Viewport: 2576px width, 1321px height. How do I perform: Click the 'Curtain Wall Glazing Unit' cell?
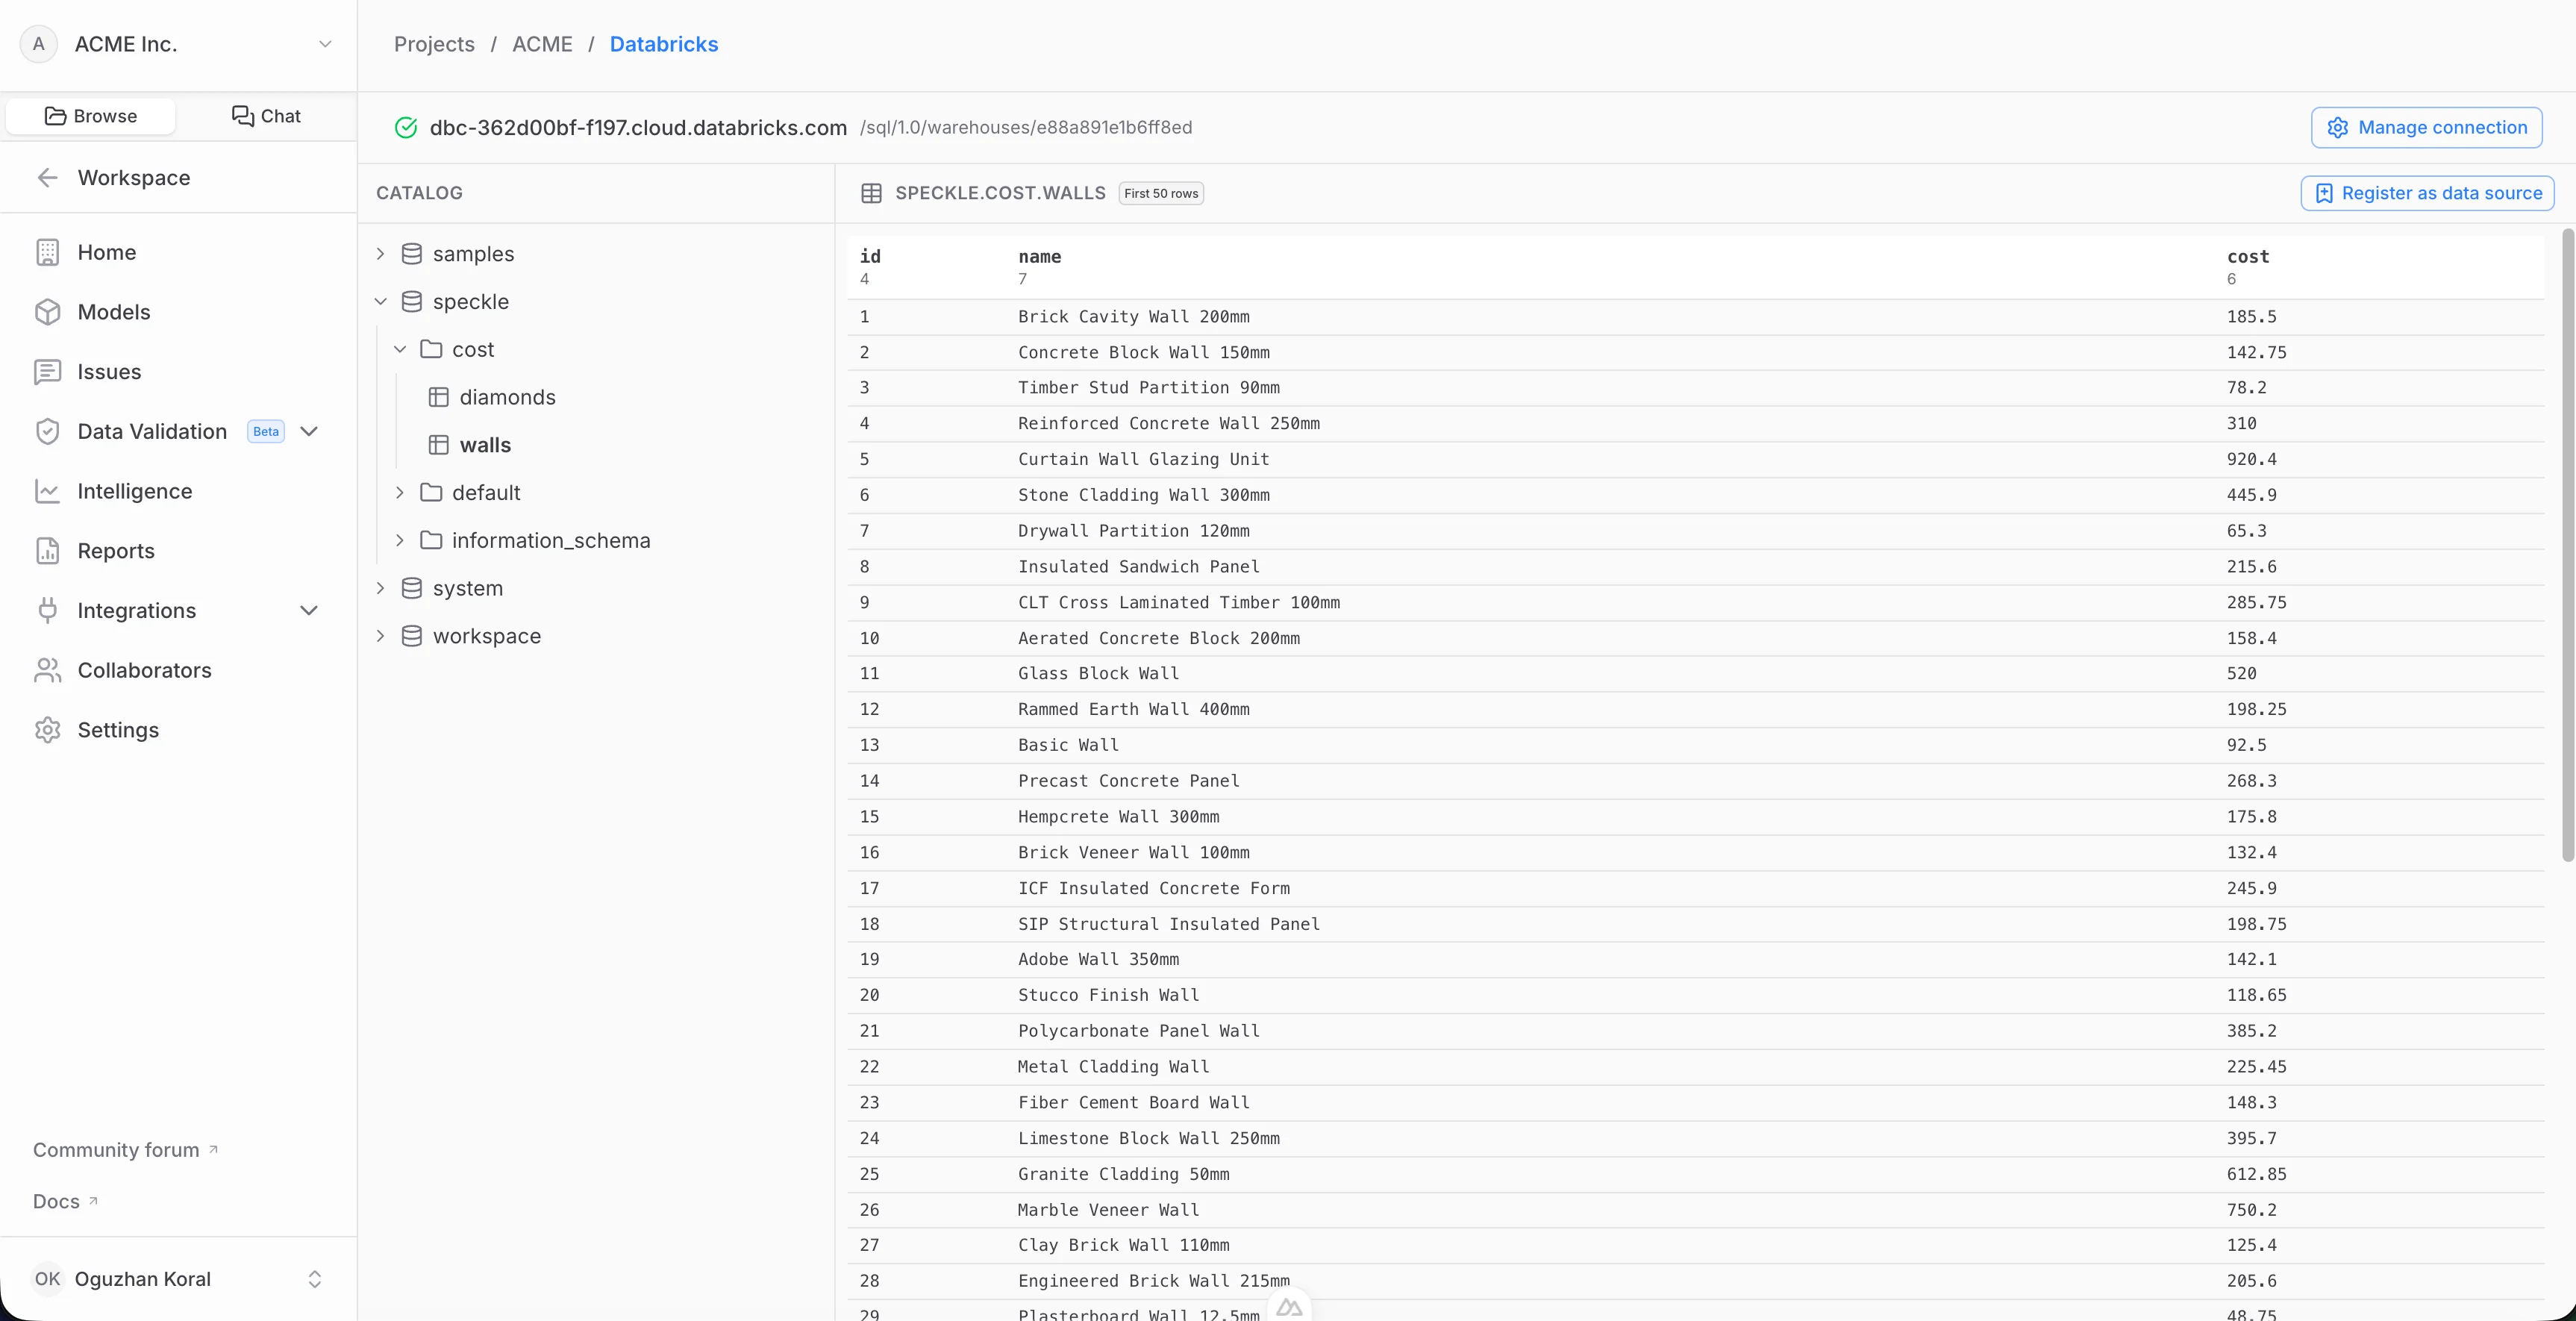click(1143, 459)
